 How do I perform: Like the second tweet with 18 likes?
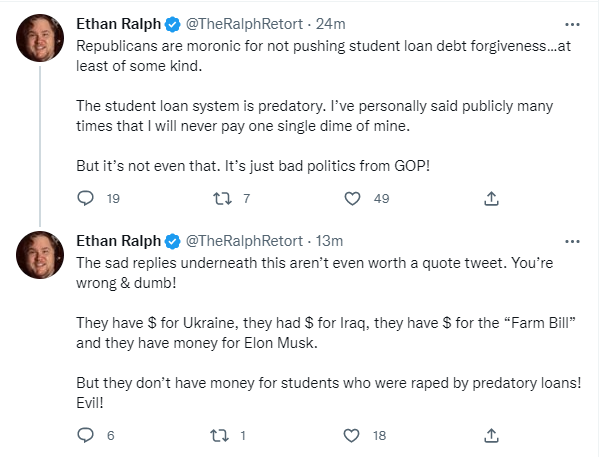pyautogui.click(x=351, y=435)
